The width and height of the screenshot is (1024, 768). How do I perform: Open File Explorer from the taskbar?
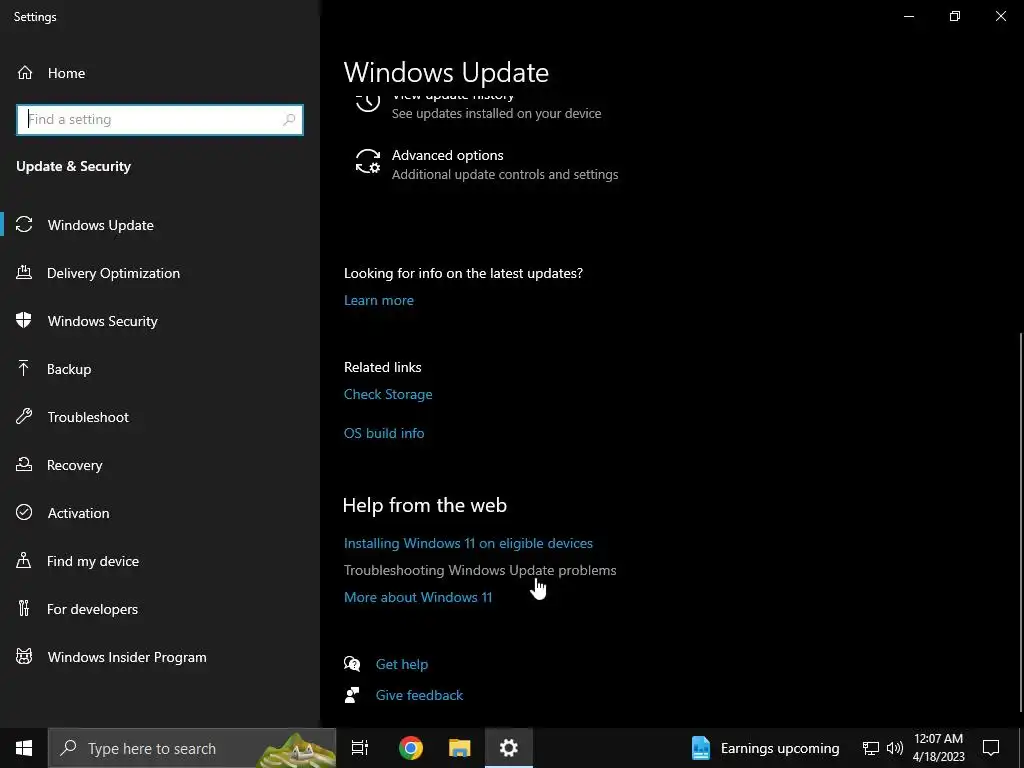460,748
